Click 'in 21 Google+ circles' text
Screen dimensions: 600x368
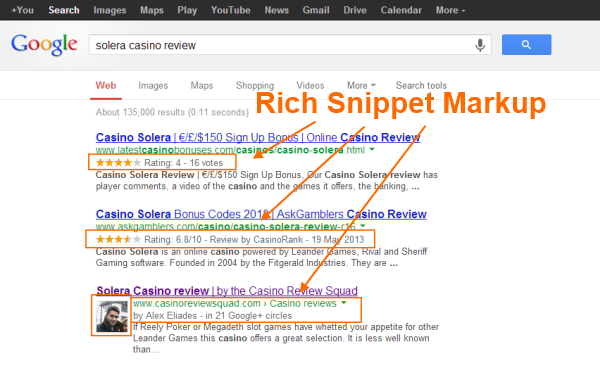click(249, 316)
